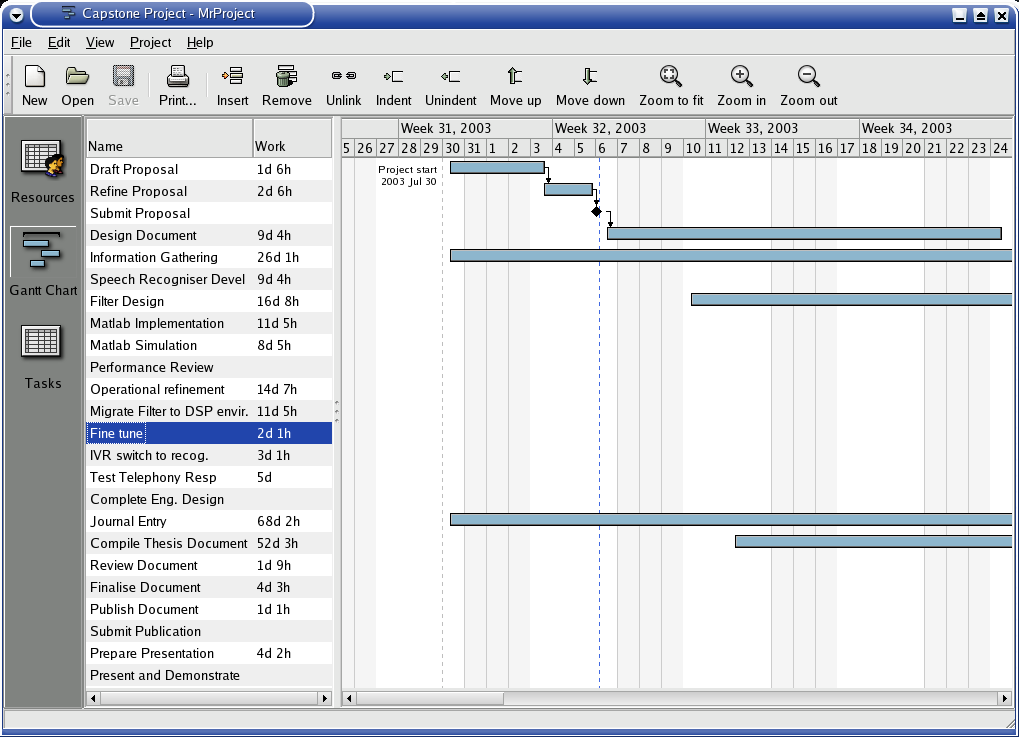Click the Submit Proposal milestone diamond
The height and width of the screenshot is (737, 1019).
(x=597, y=211)
